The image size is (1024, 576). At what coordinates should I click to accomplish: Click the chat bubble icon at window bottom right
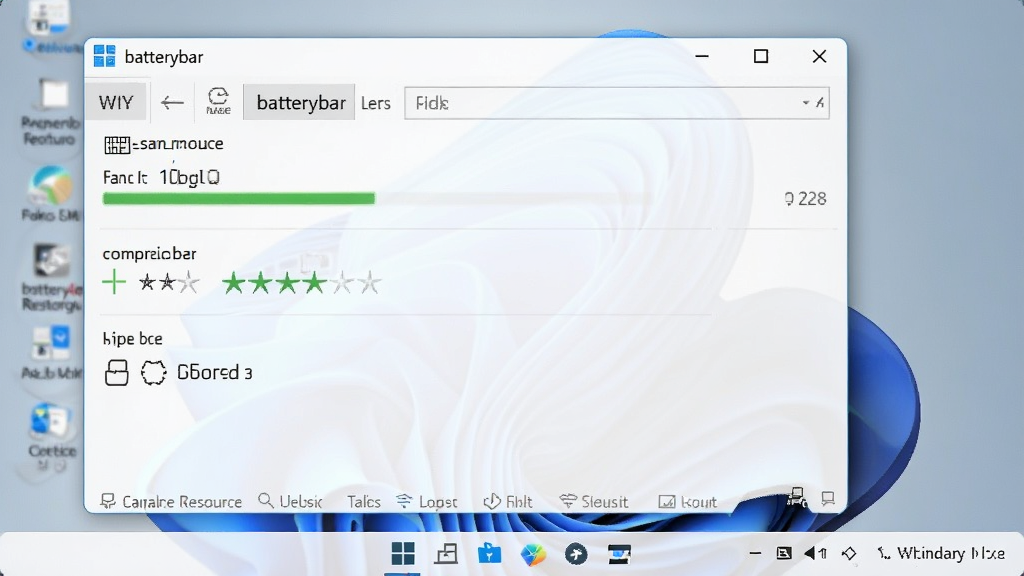click(x=828, y=499)
